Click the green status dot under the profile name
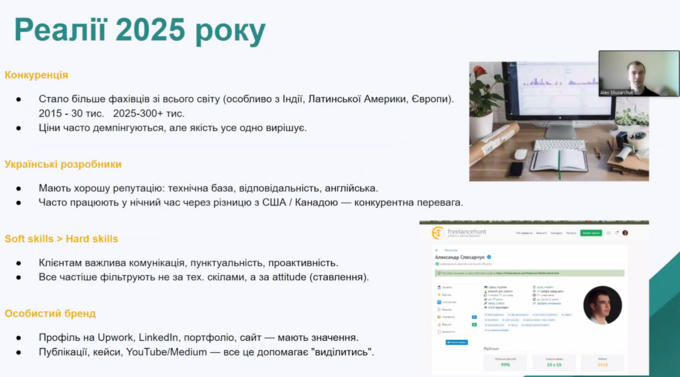680x377 pixels. (x=437, y=264)
